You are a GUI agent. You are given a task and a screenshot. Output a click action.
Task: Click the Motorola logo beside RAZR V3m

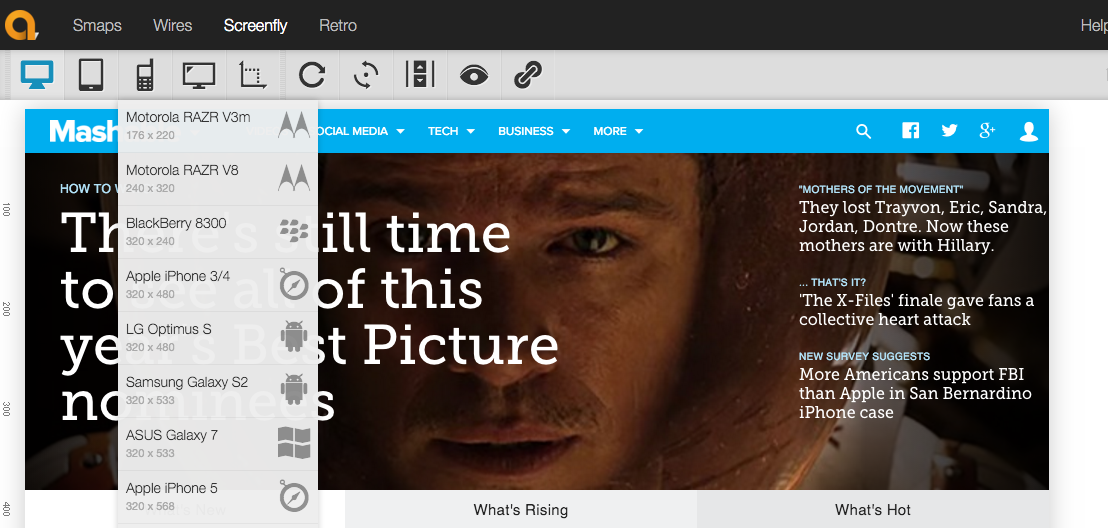(x=294, y=124)
